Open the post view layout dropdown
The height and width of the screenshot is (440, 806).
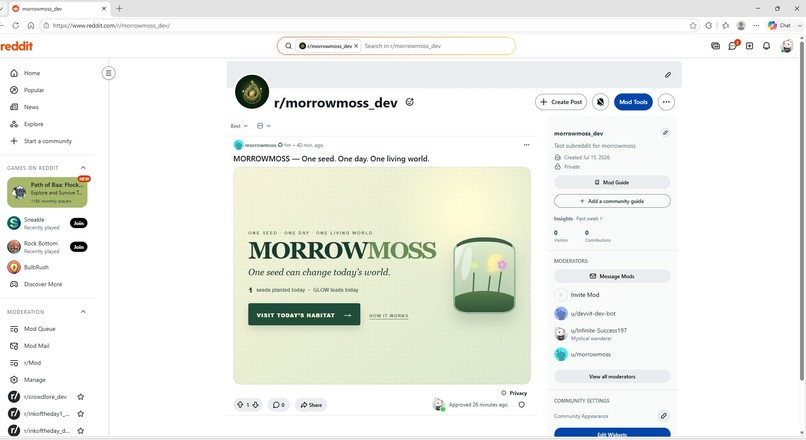point(264,126)
